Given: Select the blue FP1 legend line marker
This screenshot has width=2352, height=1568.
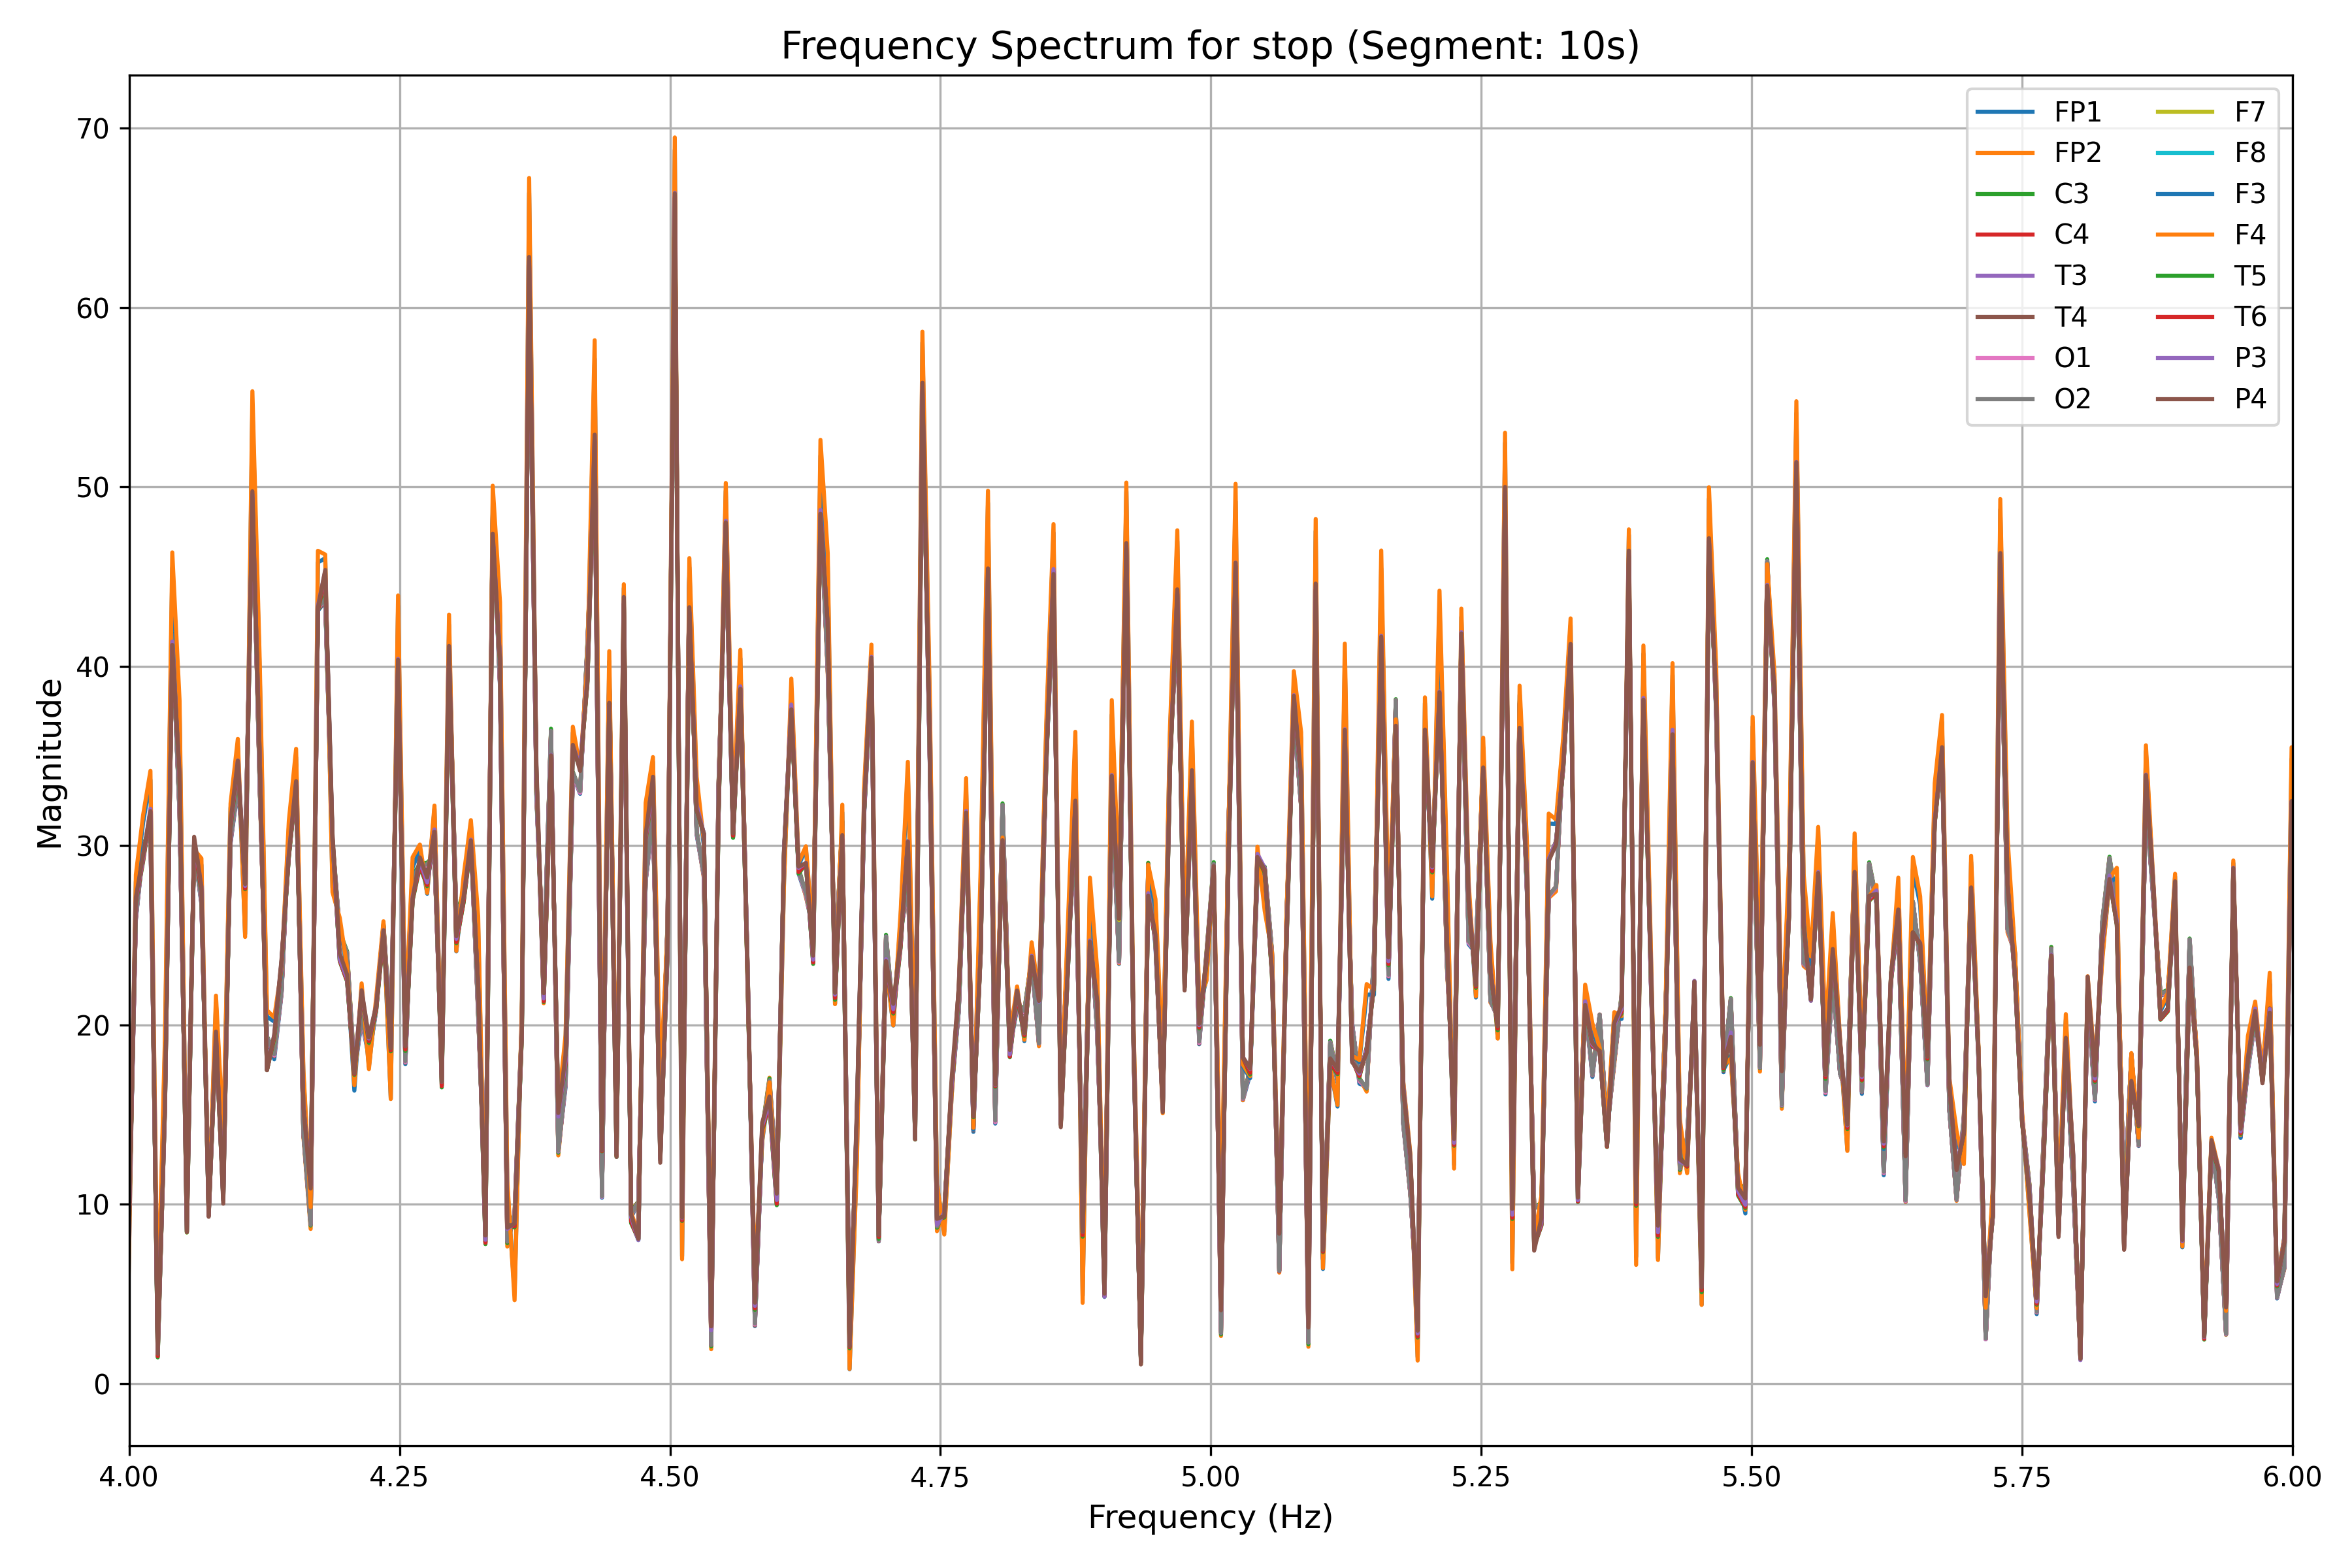Looking at the screenshot, I should pyautogui.click(x=2005, y=111).
